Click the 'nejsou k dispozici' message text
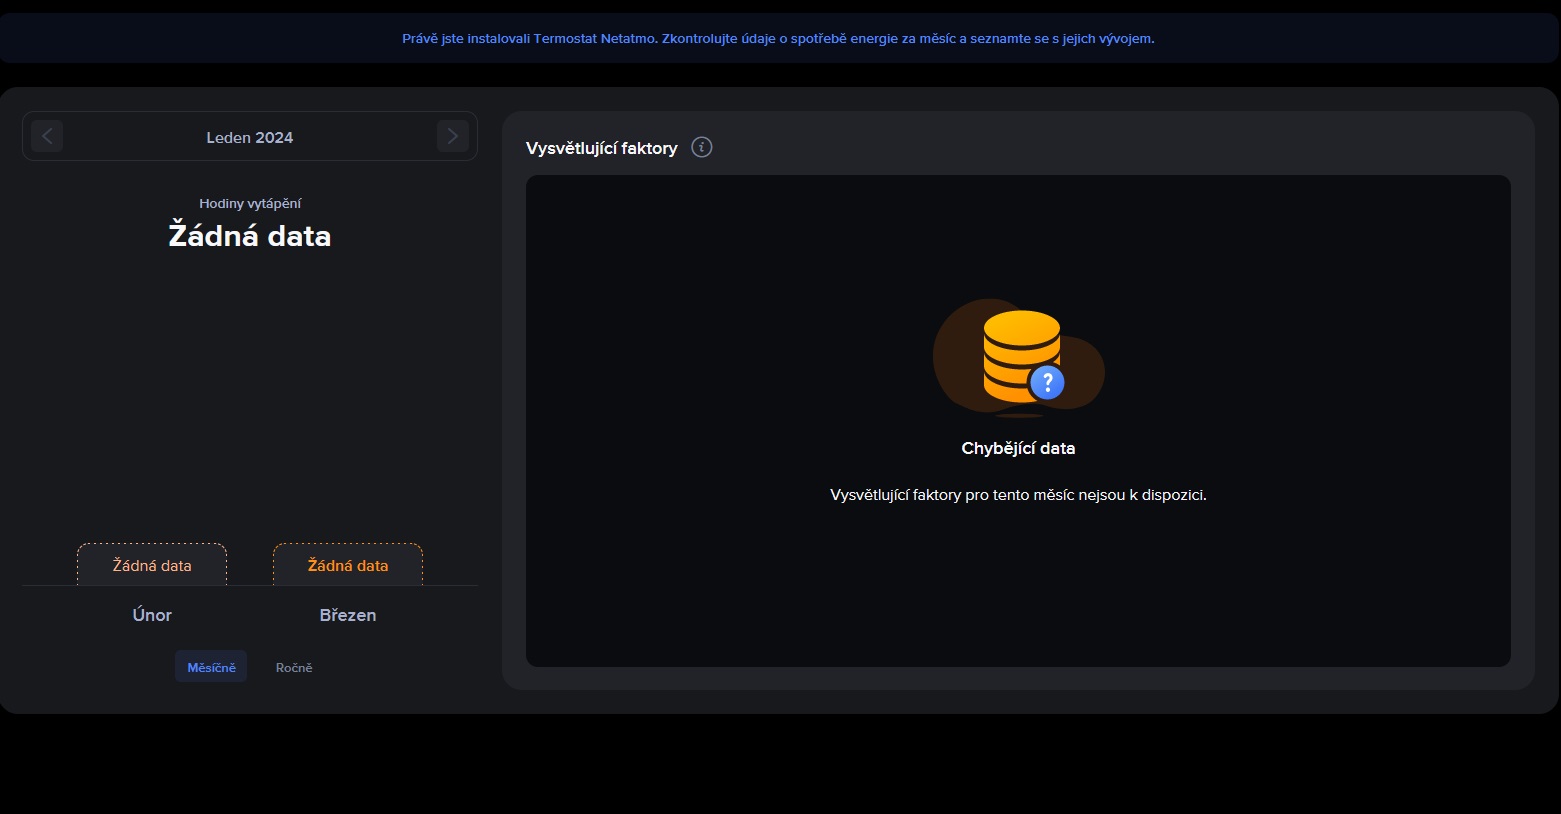 click(x=1018, y=495)
